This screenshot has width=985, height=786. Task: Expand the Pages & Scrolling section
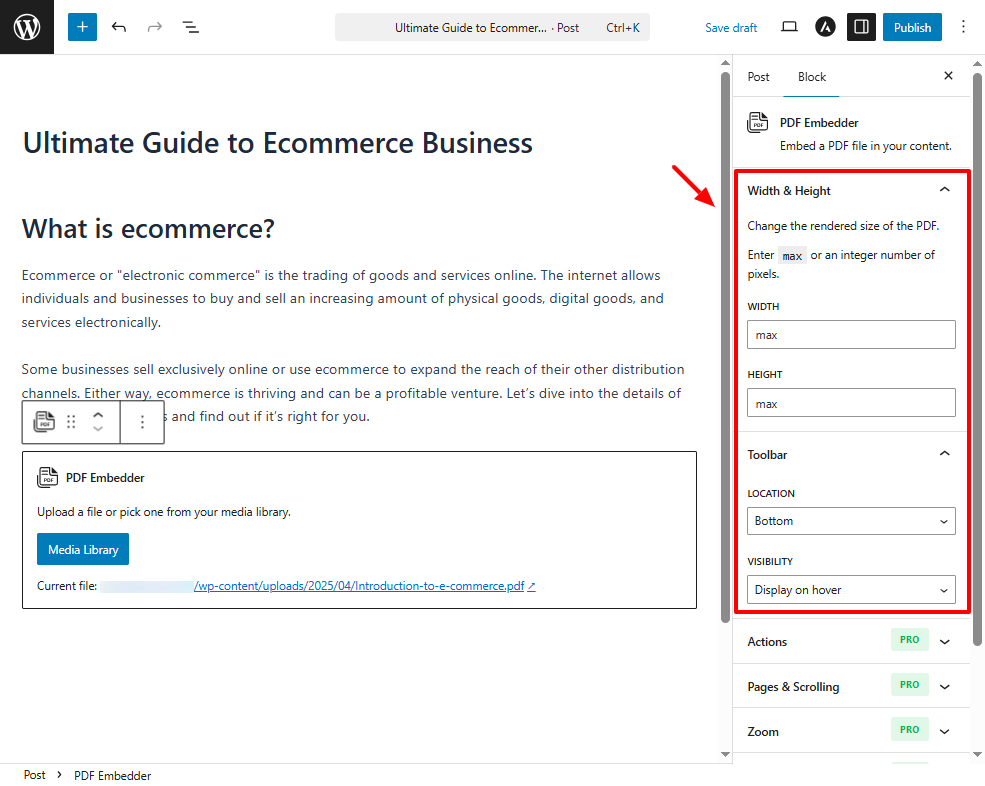tap(944, 687)
